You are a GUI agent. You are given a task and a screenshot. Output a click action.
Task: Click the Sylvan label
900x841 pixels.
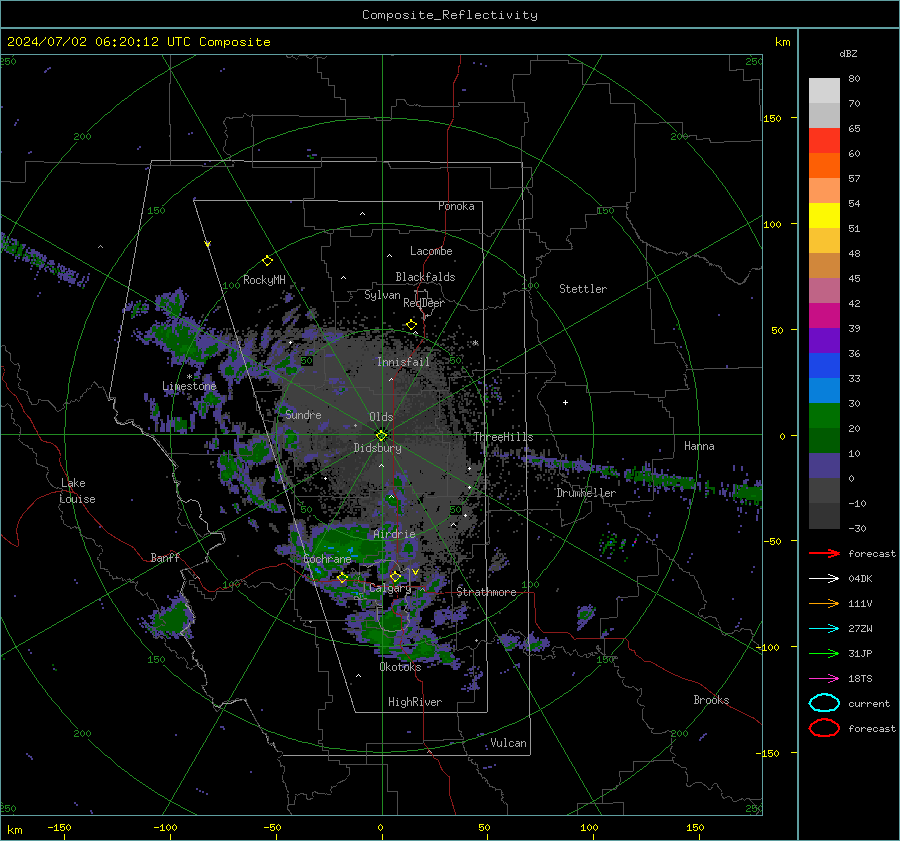(382, 295)
